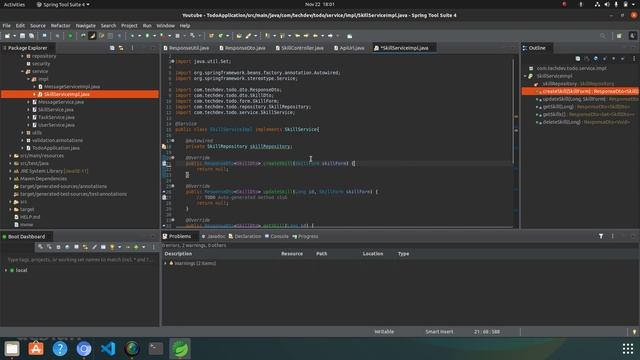Click the Description column header
The image size is (640, 360).
178,253
